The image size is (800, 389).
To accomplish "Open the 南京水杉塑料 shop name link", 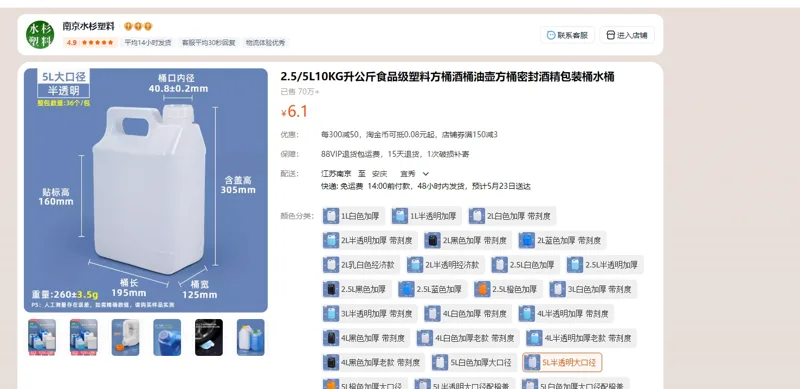I will click(x=89, y=27).
